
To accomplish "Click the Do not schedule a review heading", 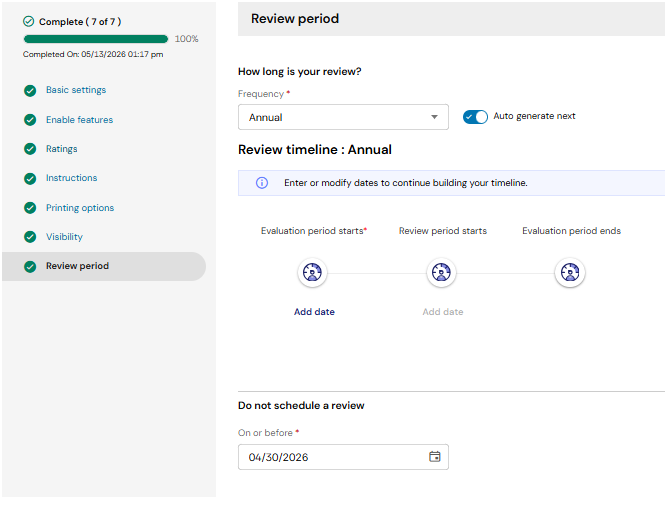I will (x=301, y=406).
